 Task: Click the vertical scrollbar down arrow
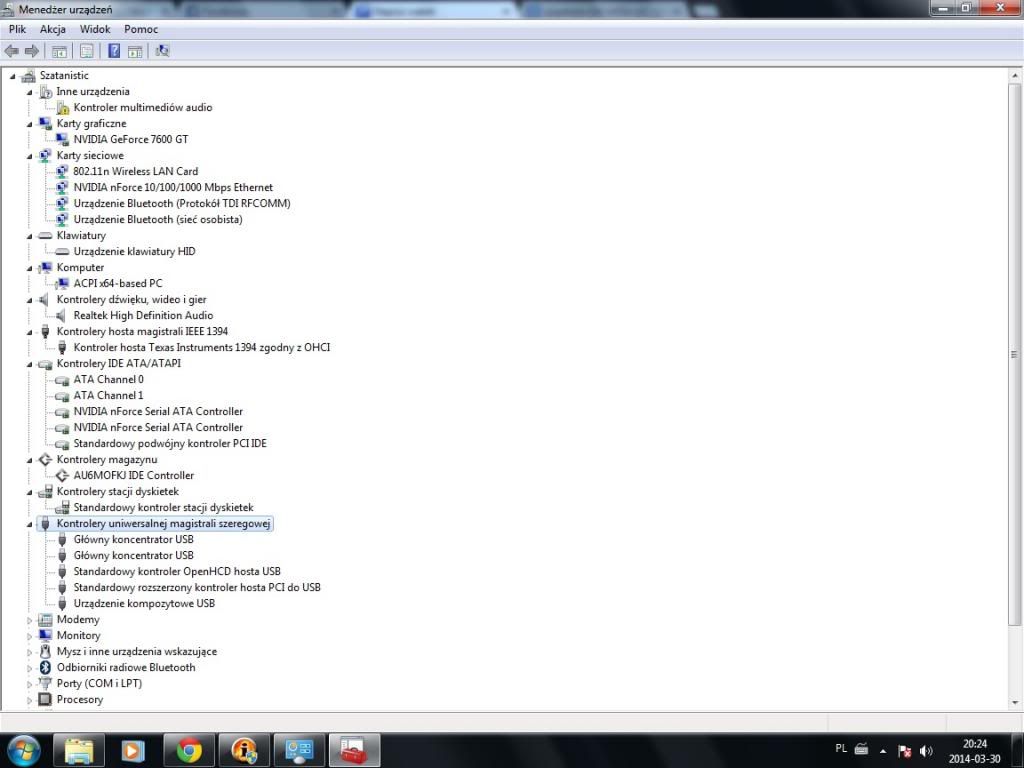1015,703
